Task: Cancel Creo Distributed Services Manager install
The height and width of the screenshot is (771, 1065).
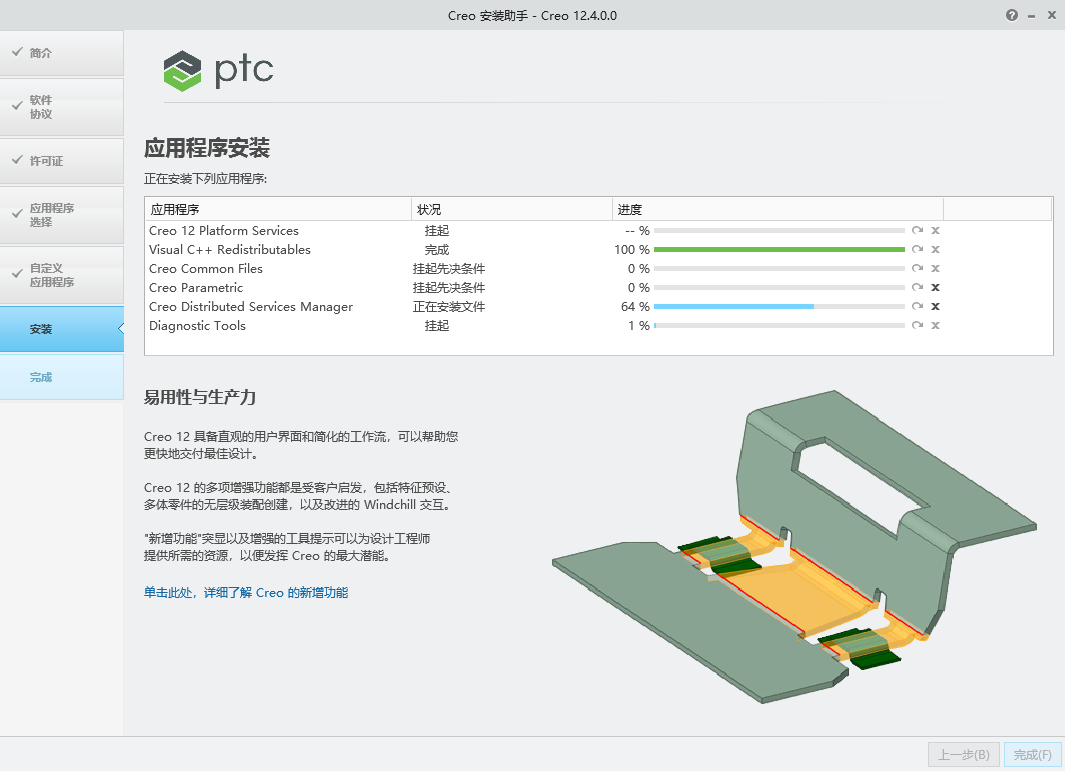Action: [x=935, y=307]
